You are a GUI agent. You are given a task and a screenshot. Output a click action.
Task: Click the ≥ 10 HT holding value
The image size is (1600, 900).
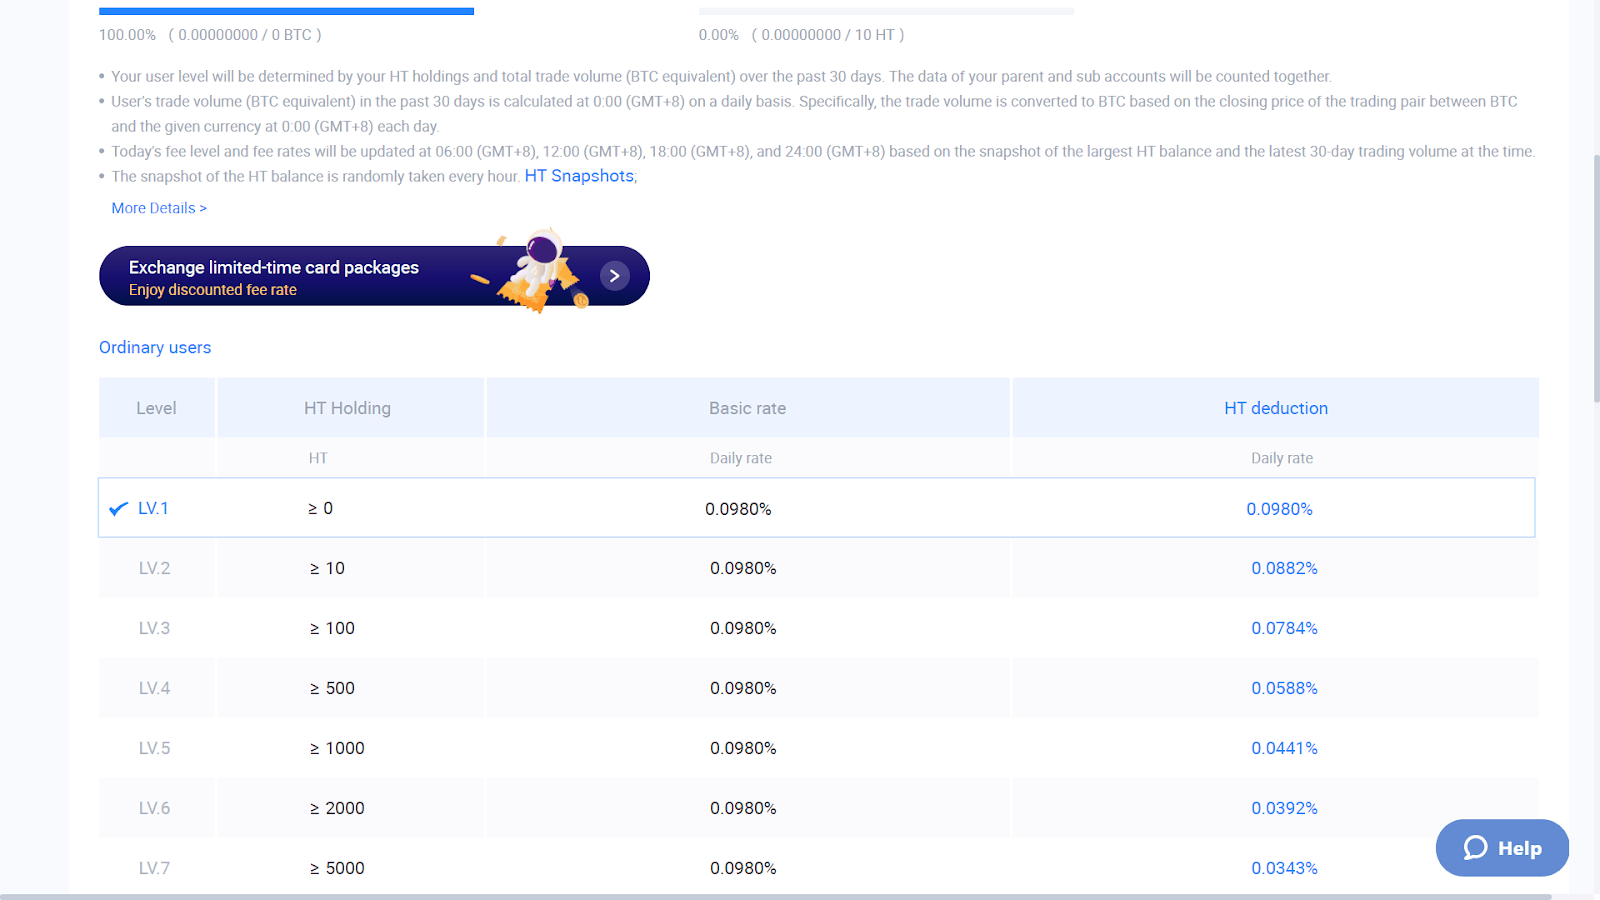[327, 568]
